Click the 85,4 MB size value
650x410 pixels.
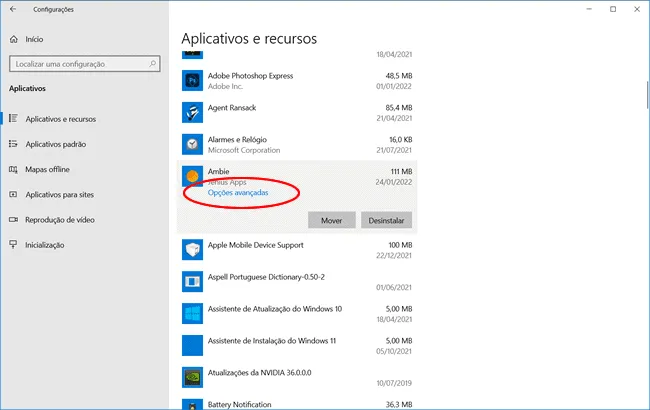[399, 108]
